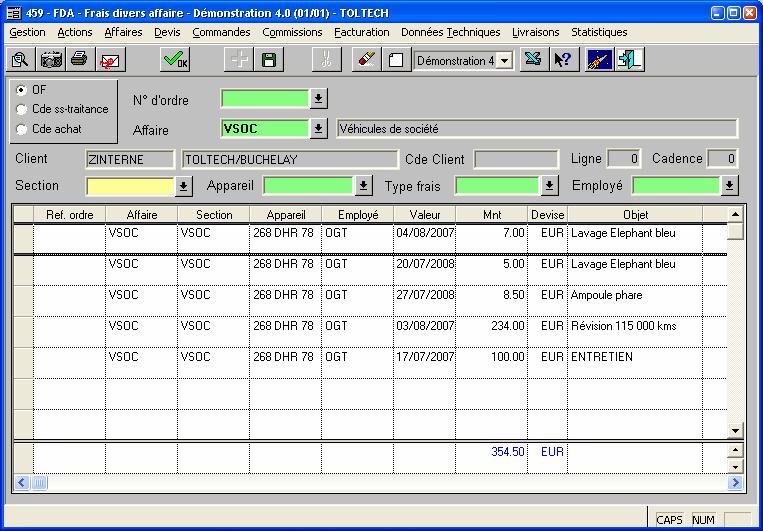Click the horizontal scrollbar thumb
This screenshot has width=763, height=531.
point(39,483)
